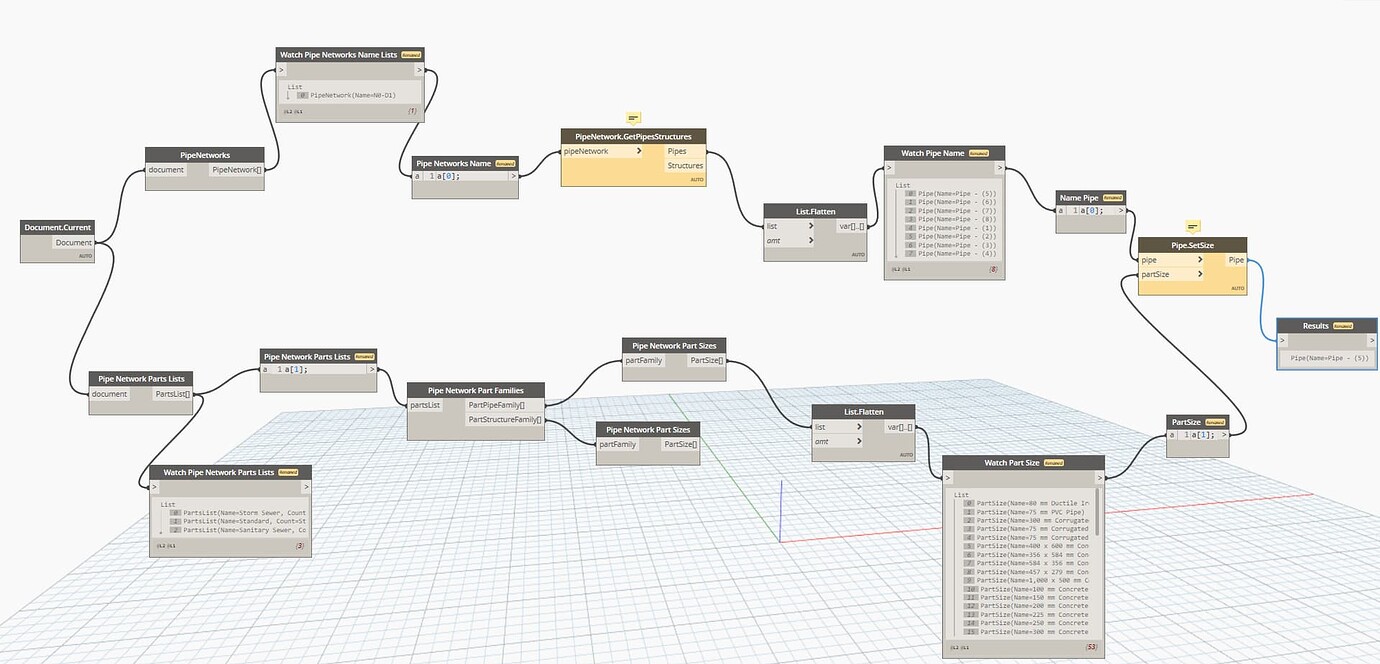
Task: Click the Renamed badge on Name Pipe code block
Action: coord(1113,197)
